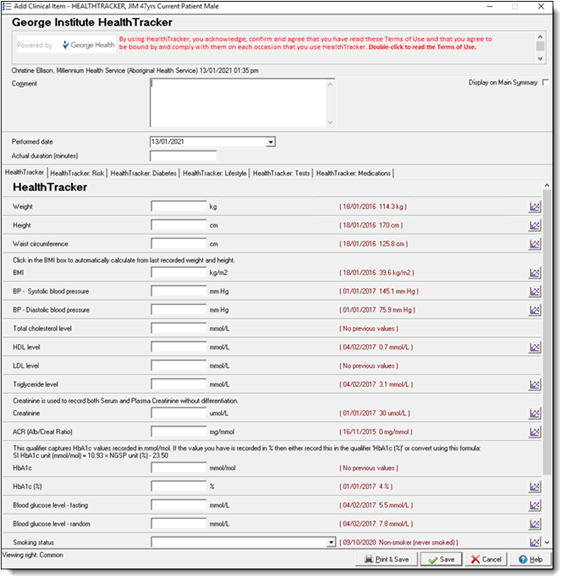567x583 pixels.
Task: Expand the Smoking status dropdown
Action: click(x=331, y=543)
